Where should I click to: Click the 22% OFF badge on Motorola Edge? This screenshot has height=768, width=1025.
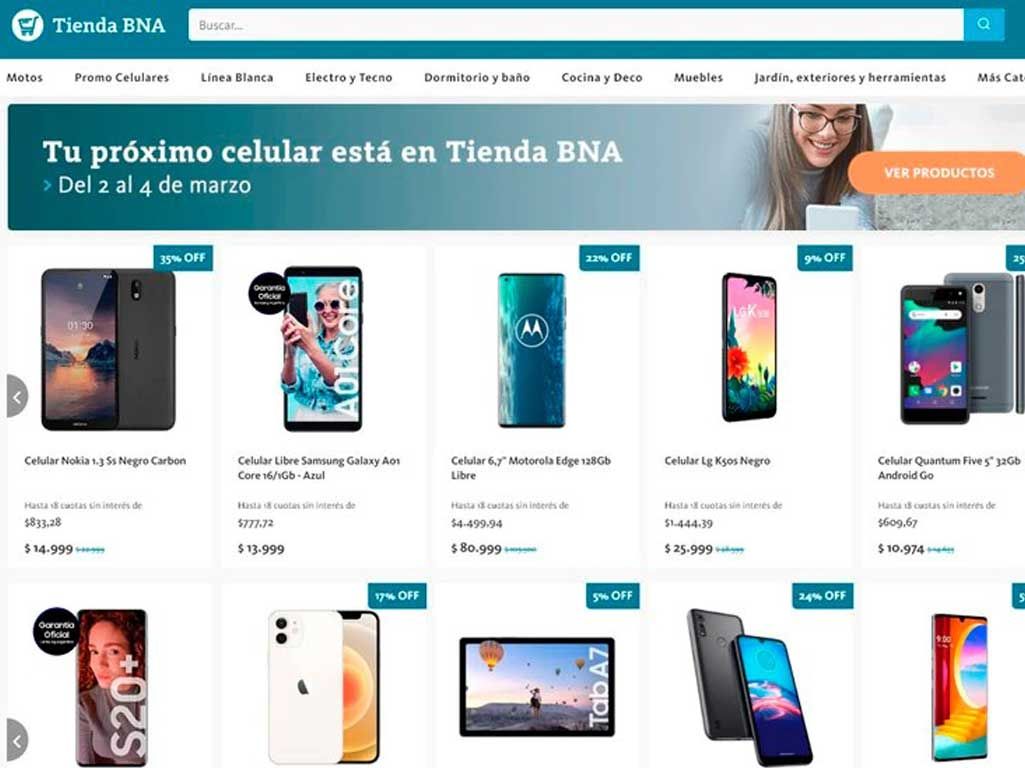[x=609, y=258]
